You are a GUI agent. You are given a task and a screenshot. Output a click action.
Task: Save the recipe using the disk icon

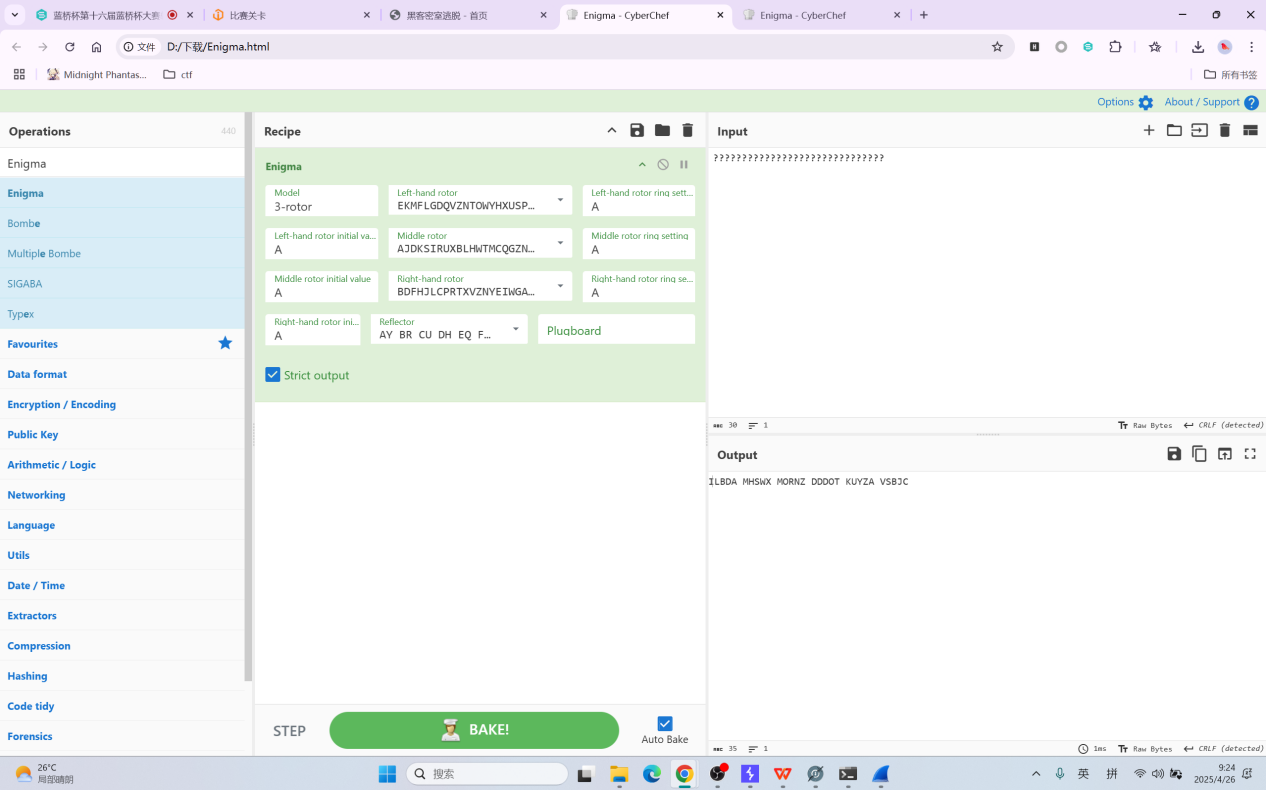(637, 131)
